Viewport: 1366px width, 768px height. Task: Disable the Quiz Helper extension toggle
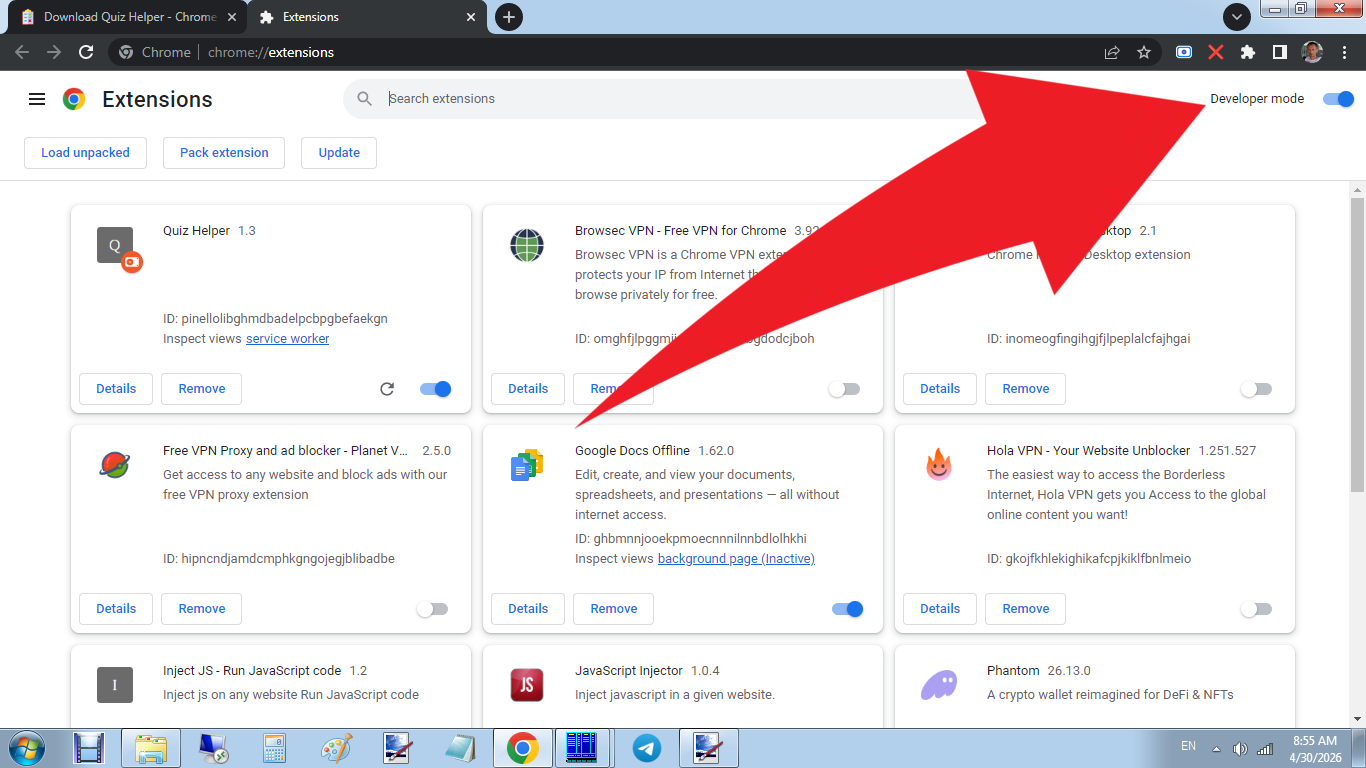pyautogui.click(x=436, y=389)
